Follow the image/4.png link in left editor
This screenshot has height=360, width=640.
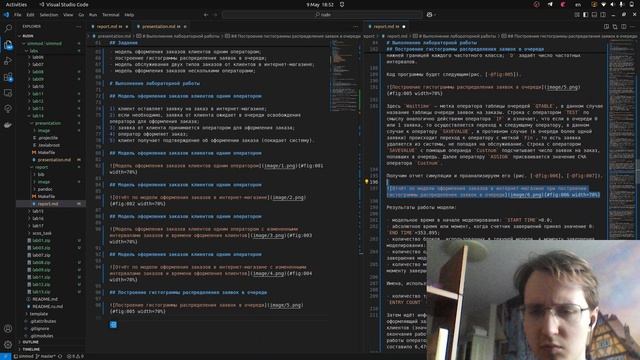click(268, 273)
